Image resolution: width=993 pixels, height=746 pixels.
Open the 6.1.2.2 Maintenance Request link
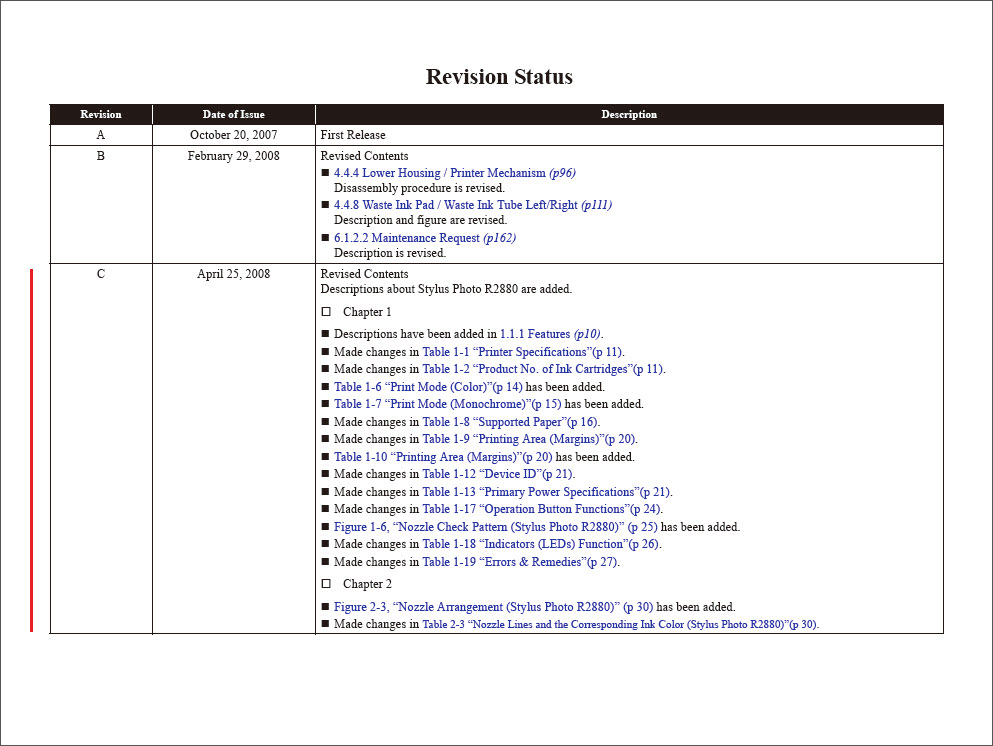tap(424, 238)
